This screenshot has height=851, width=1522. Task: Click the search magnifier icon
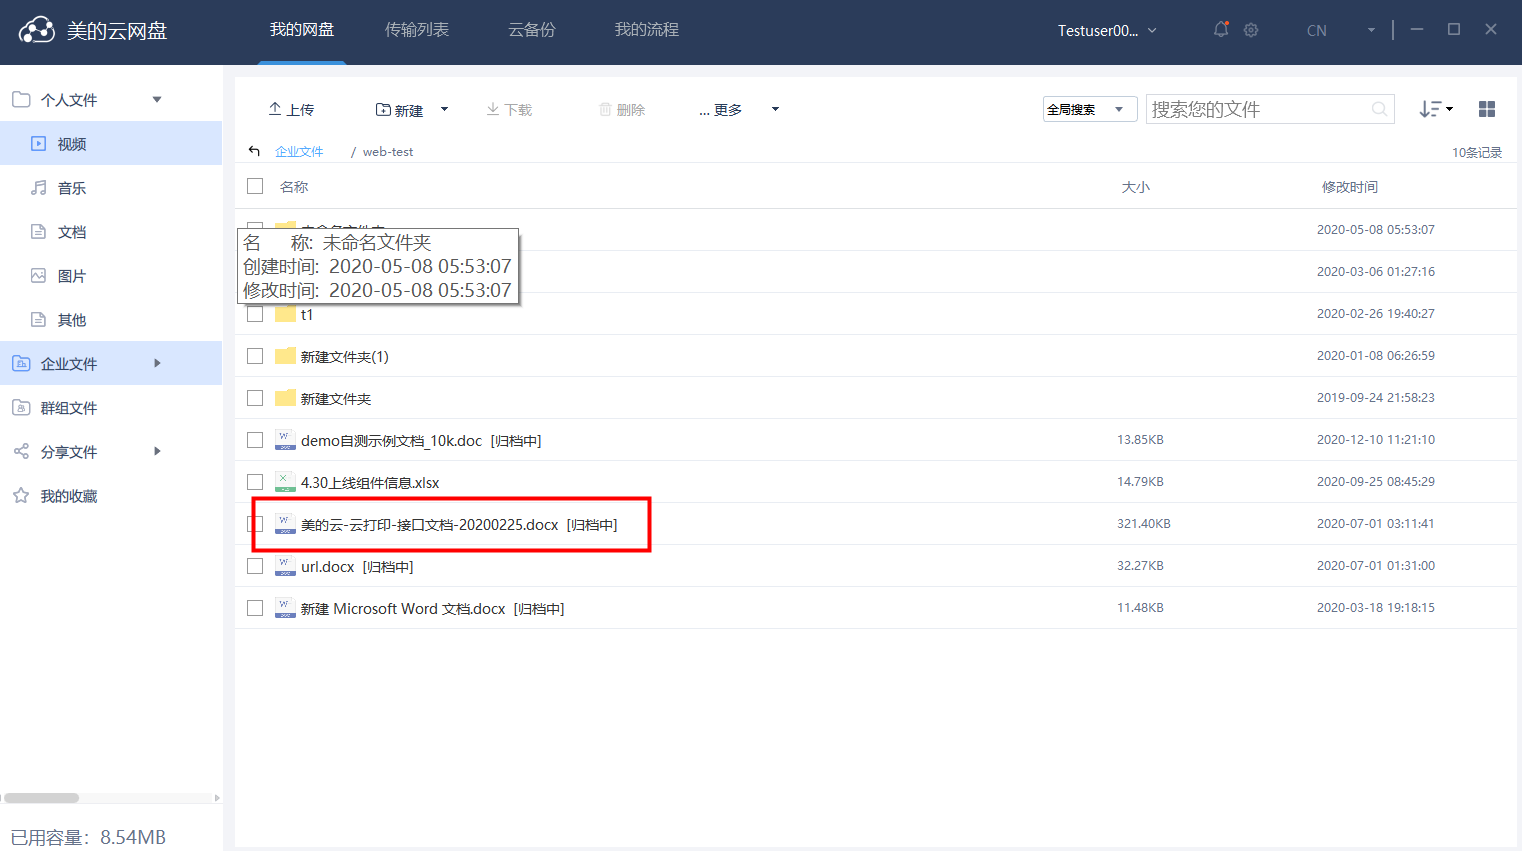1379,109
